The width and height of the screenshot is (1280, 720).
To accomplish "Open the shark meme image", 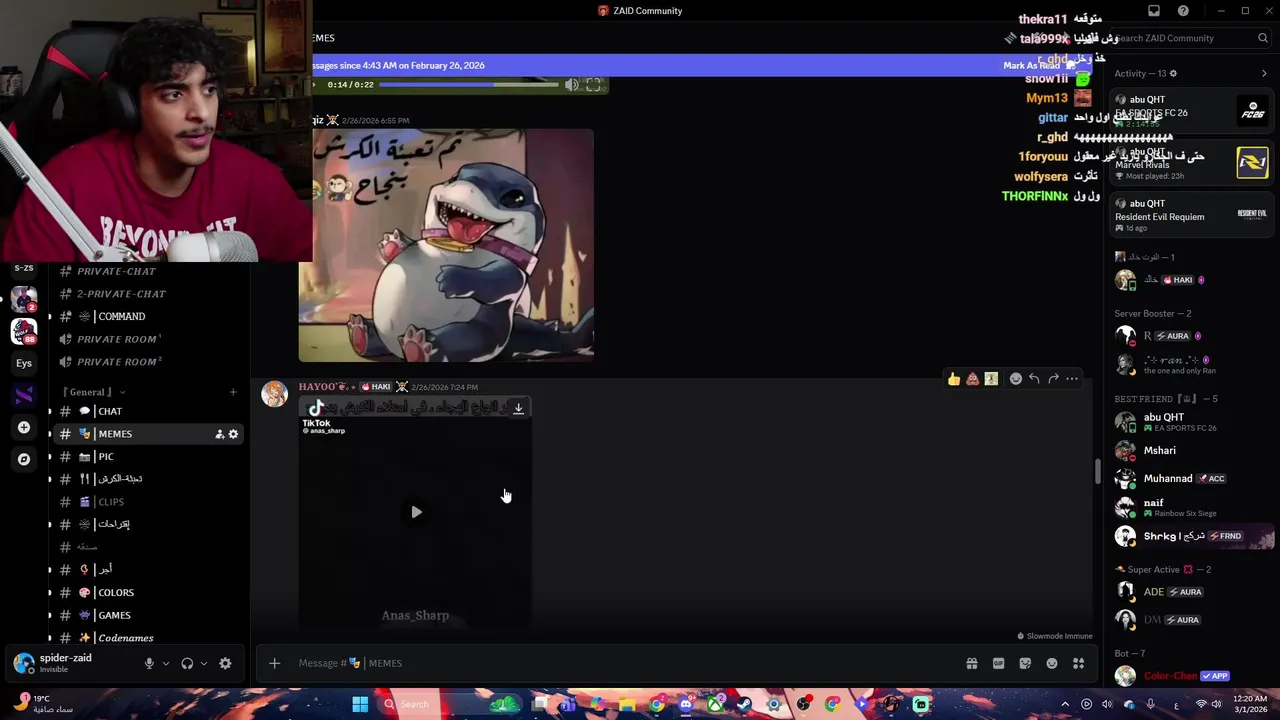I will click(446, 245).
